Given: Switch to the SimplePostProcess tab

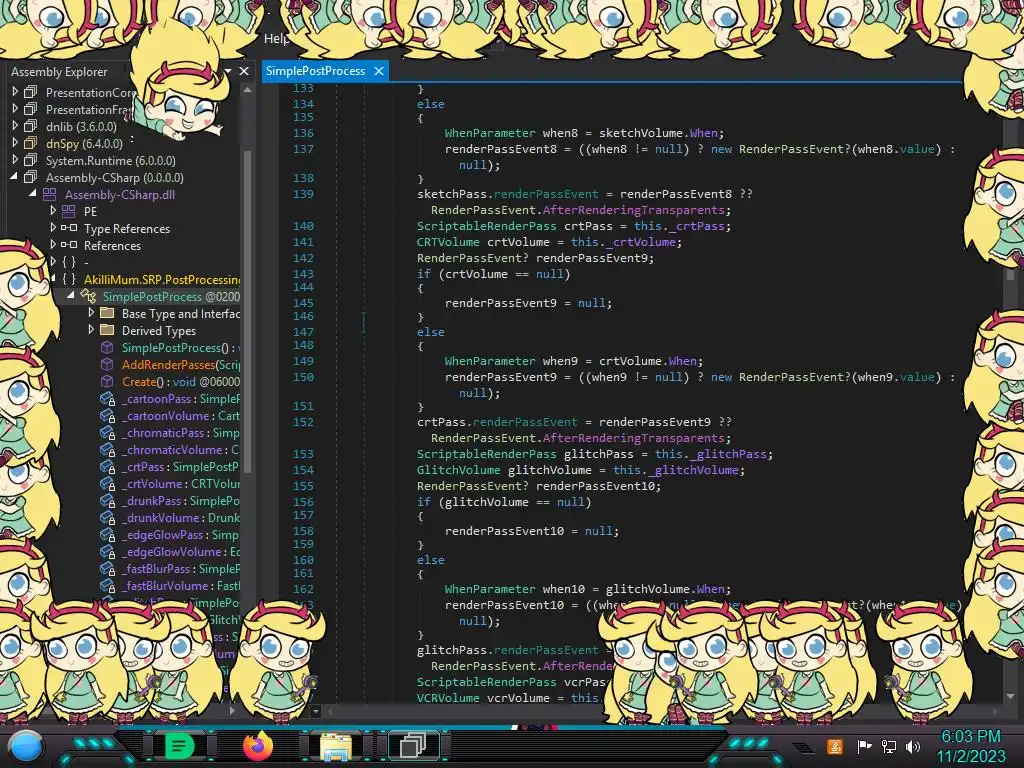Looking at the screenshot, I should (x=315, y=71).
